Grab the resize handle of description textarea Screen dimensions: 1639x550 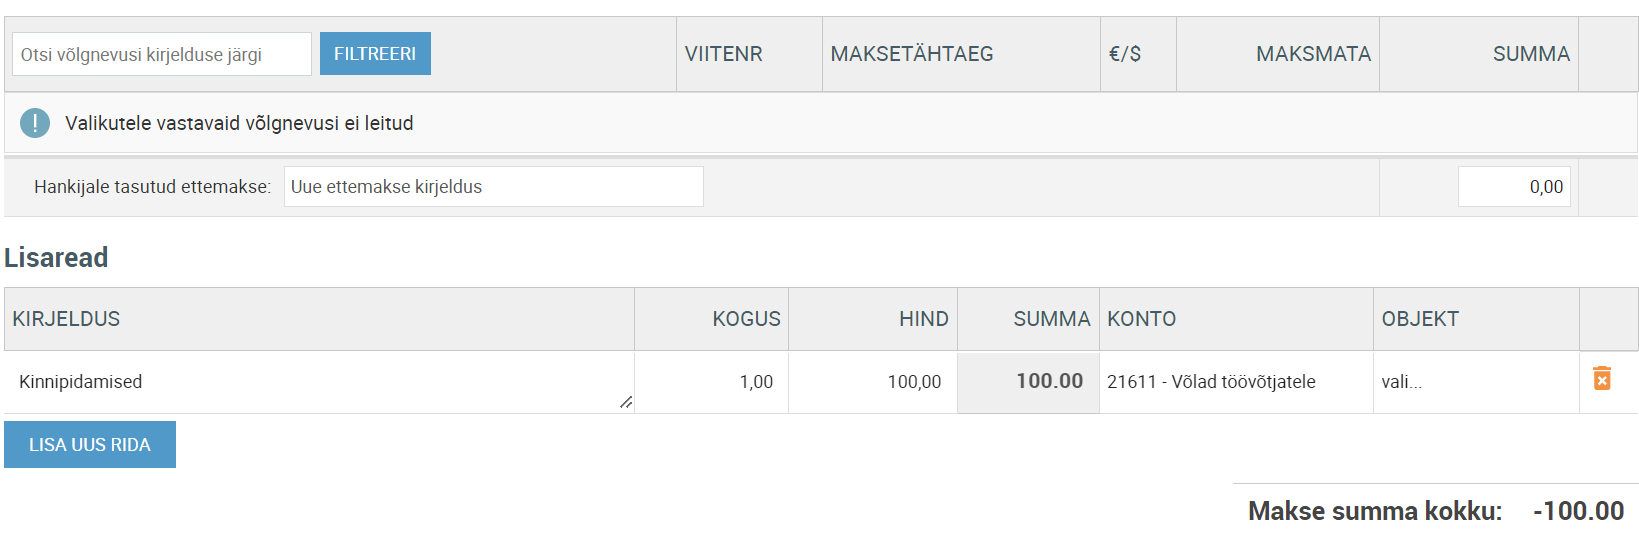pyautogui.click(x=626, y=402)
